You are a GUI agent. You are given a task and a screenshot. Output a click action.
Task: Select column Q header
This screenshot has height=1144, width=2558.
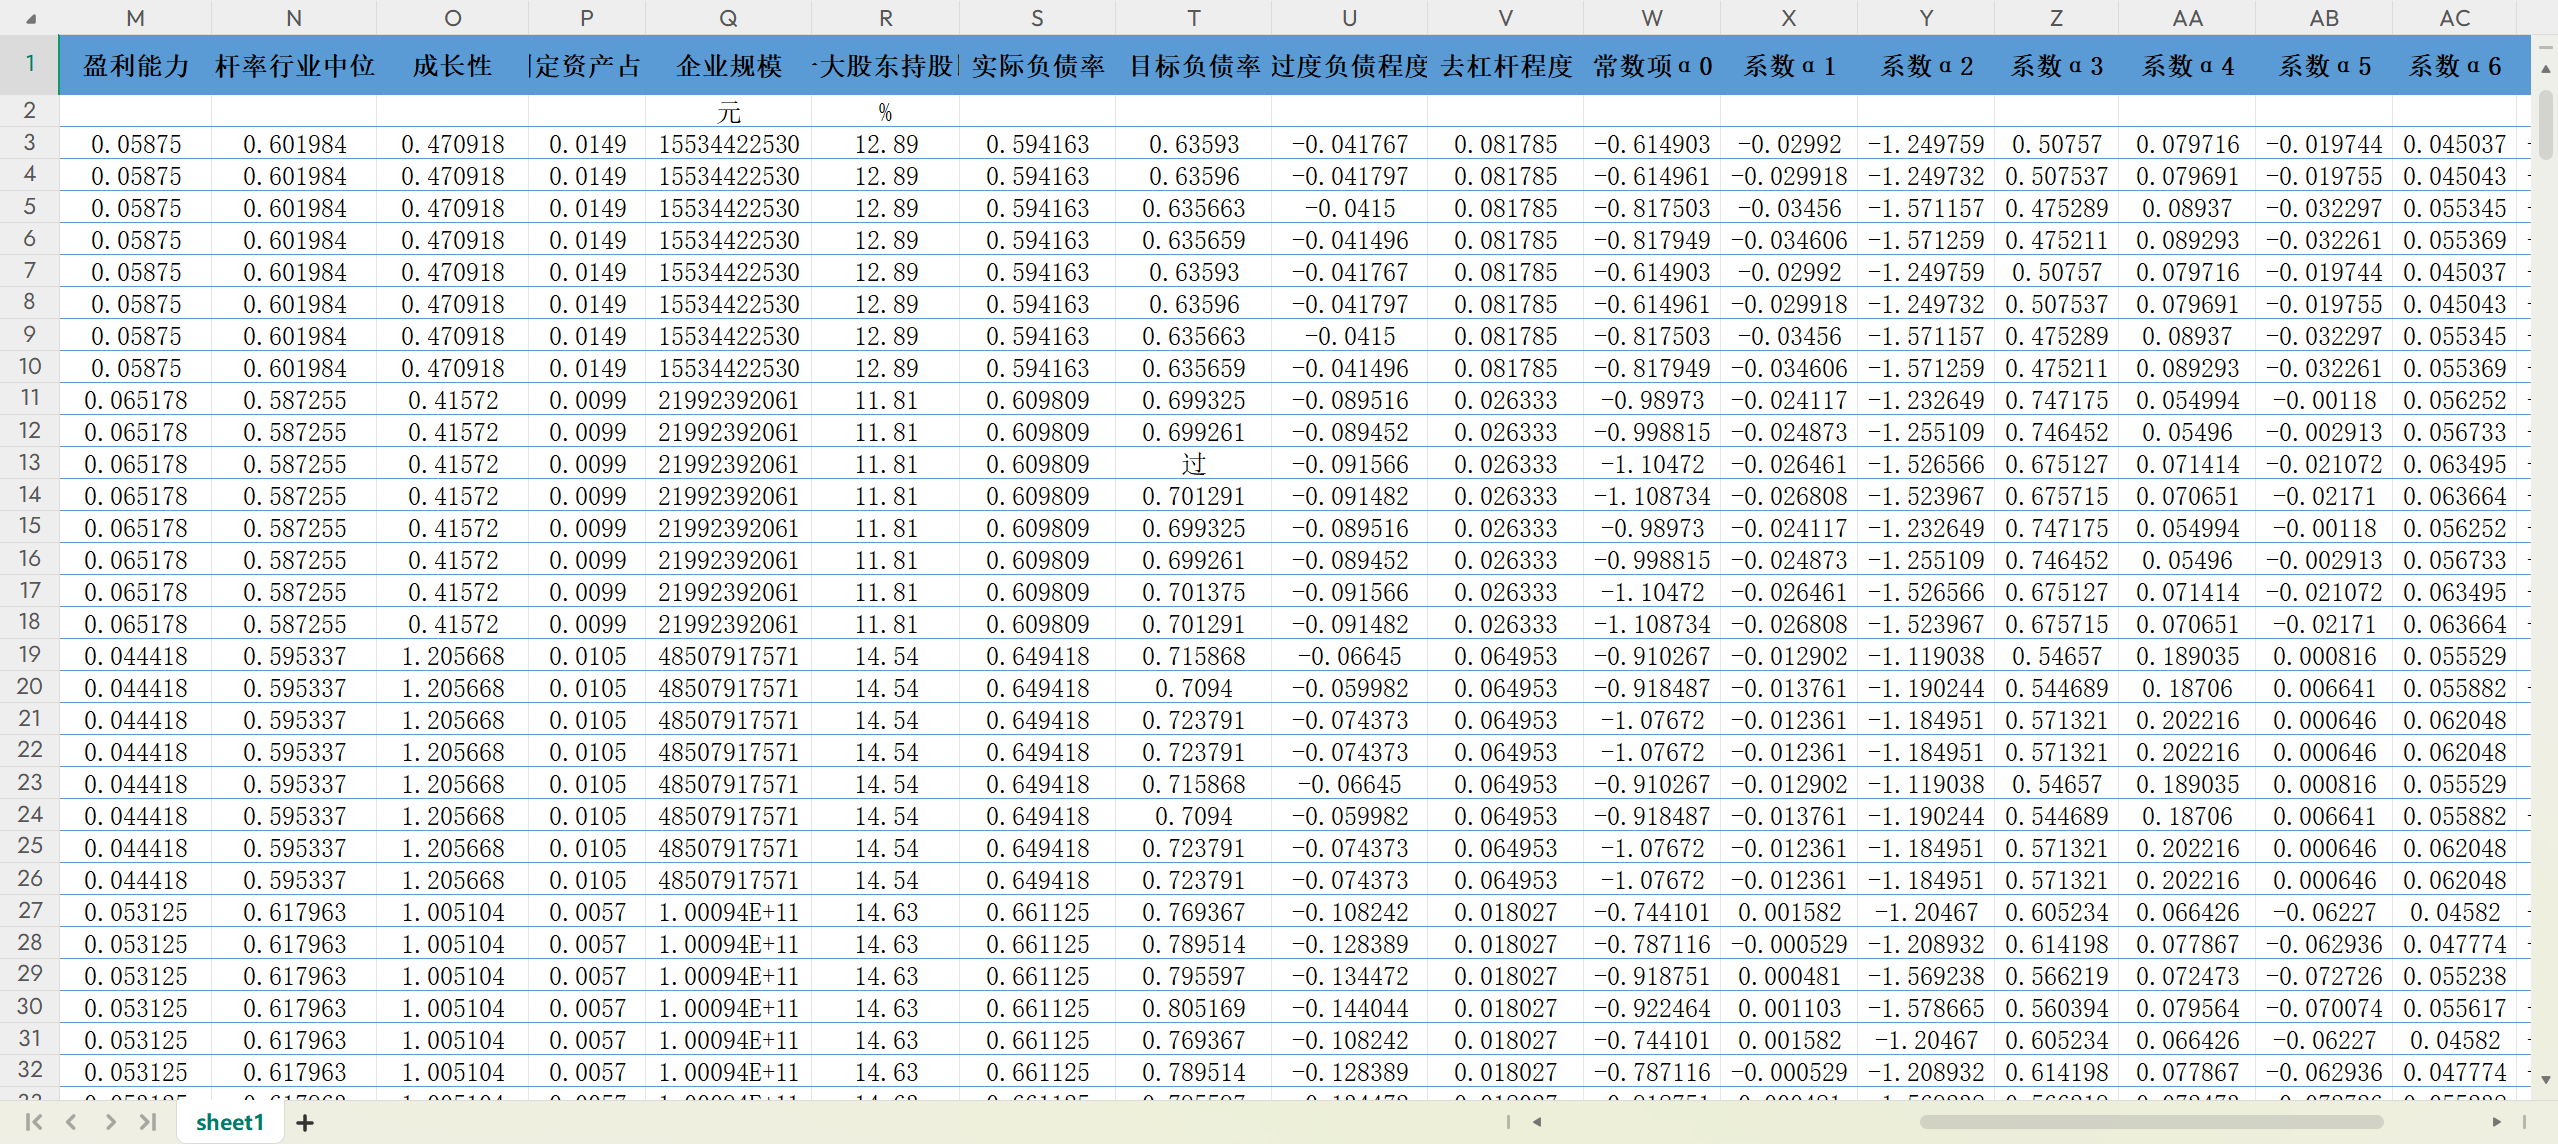click(728, 18)
